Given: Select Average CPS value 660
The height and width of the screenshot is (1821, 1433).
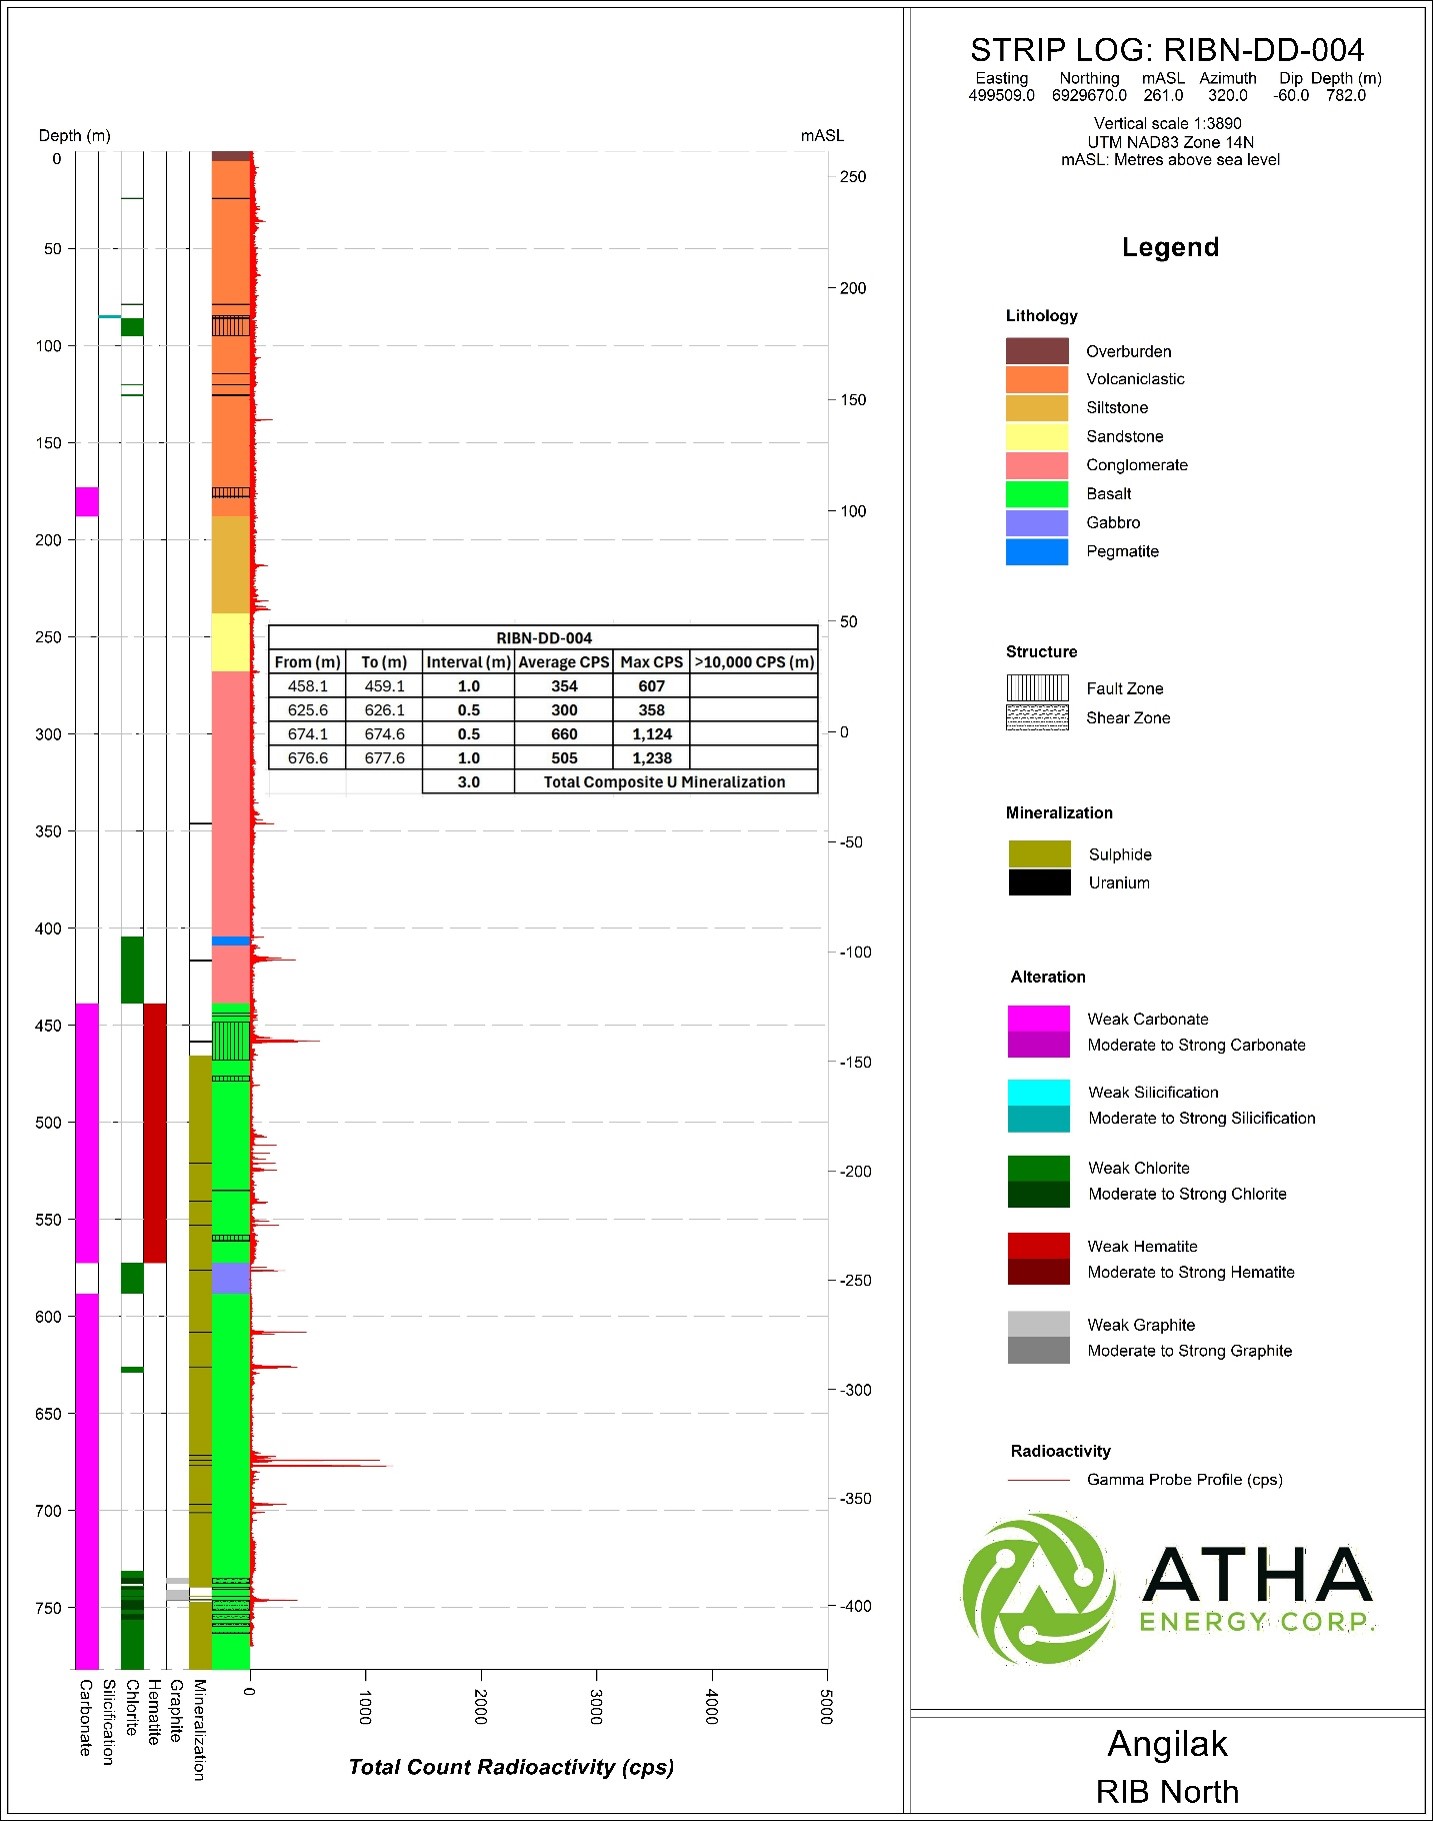Looking at the screenshot, I should click(x=564, y=734).
